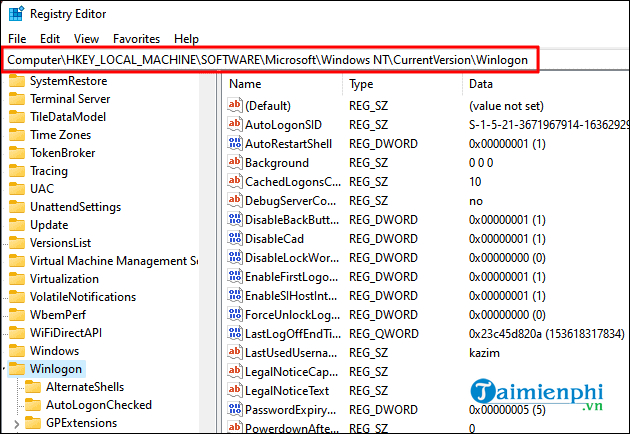Click the PowerdownAfte... value icon
The width and height of the screenshot is (630, 434).
235,427
